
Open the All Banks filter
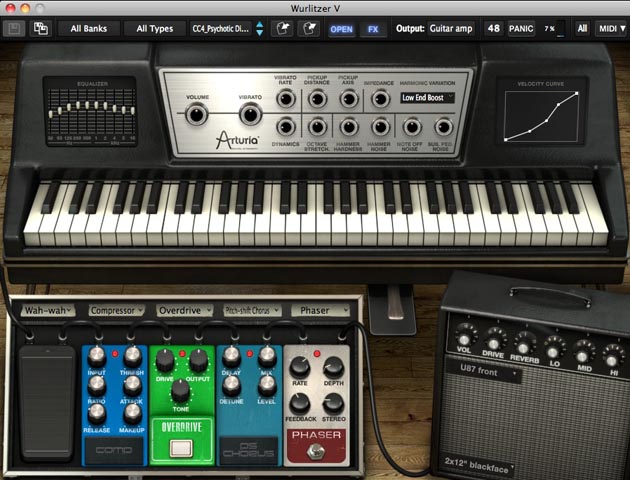[x=89, y=29]
